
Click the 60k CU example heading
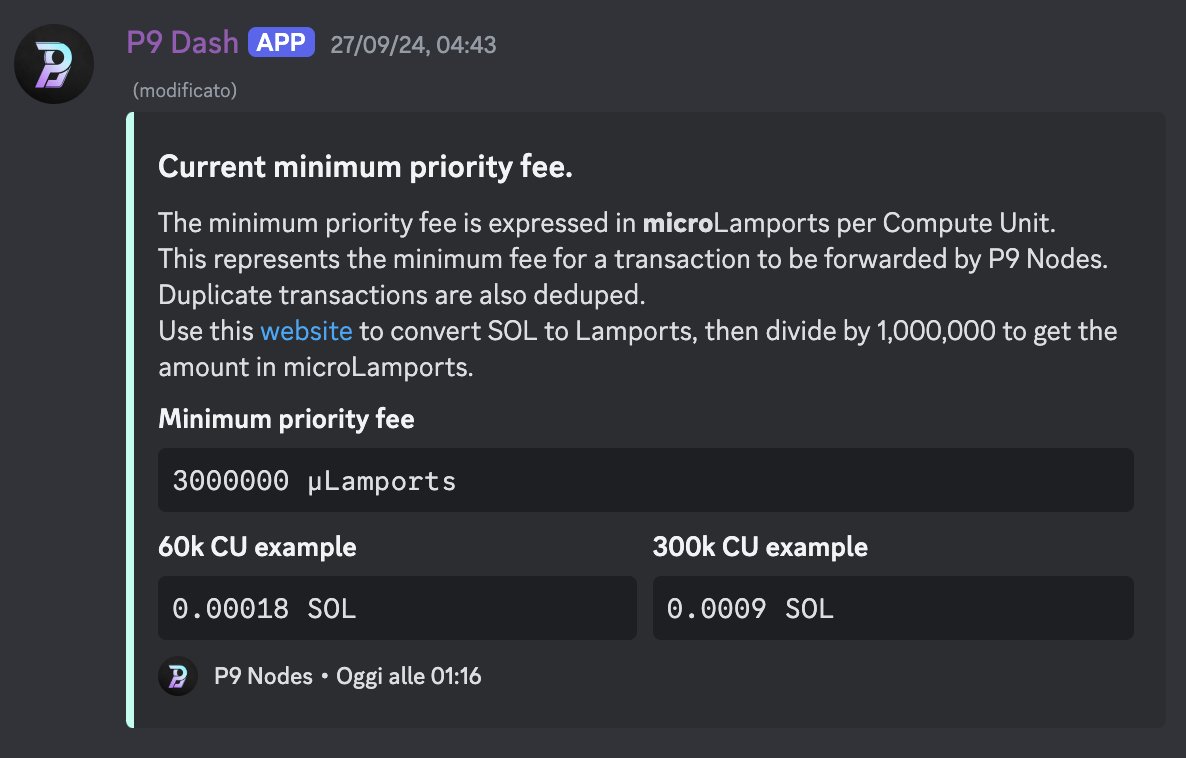(x=257, y=547)
